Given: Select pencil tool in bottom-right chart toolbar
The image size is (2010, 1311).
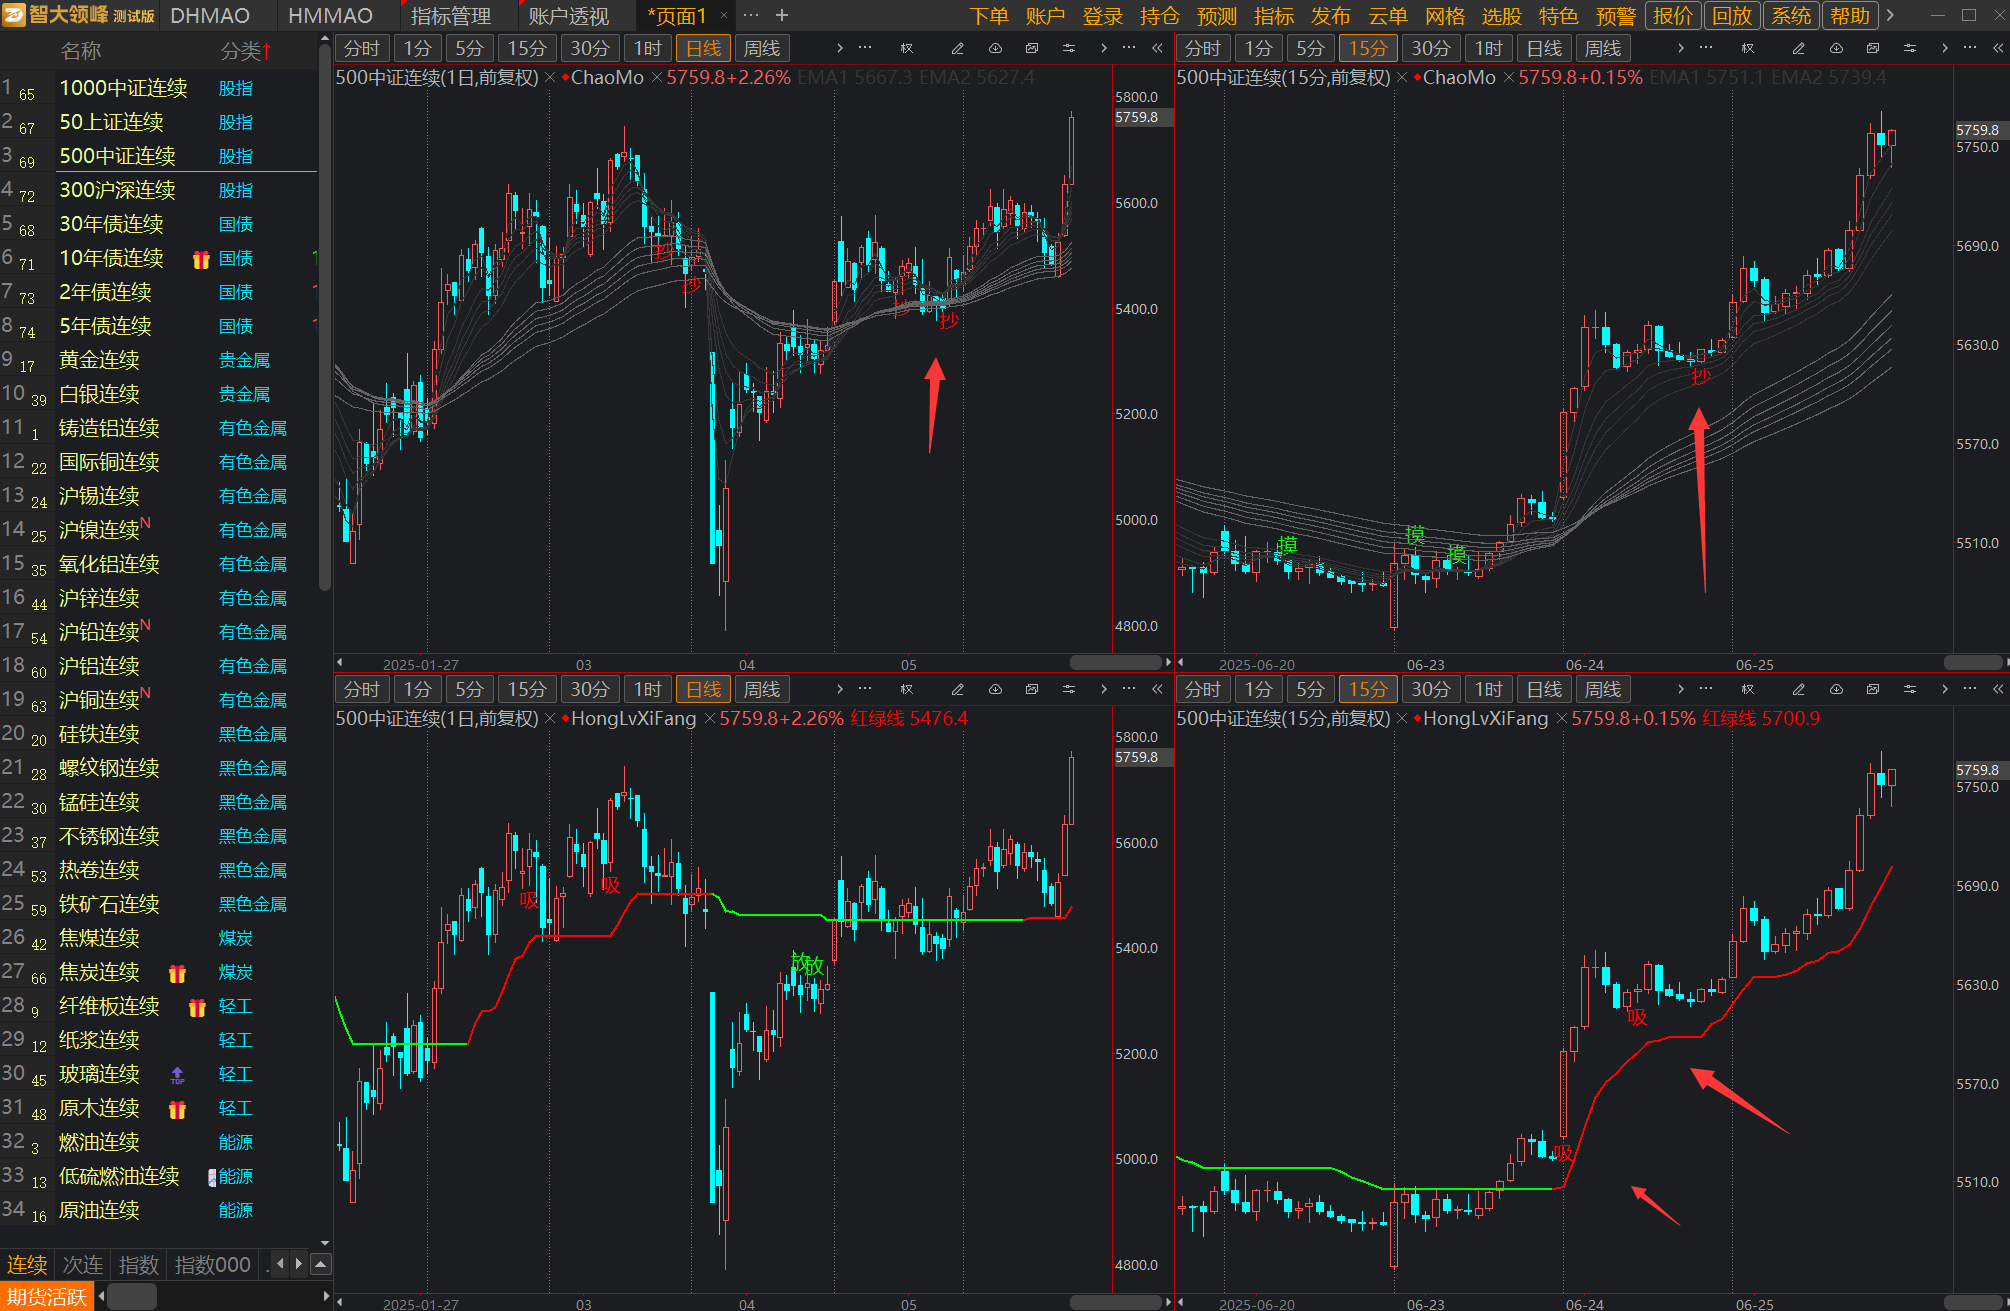Looking at the screenshot, I should [1798, 689].
